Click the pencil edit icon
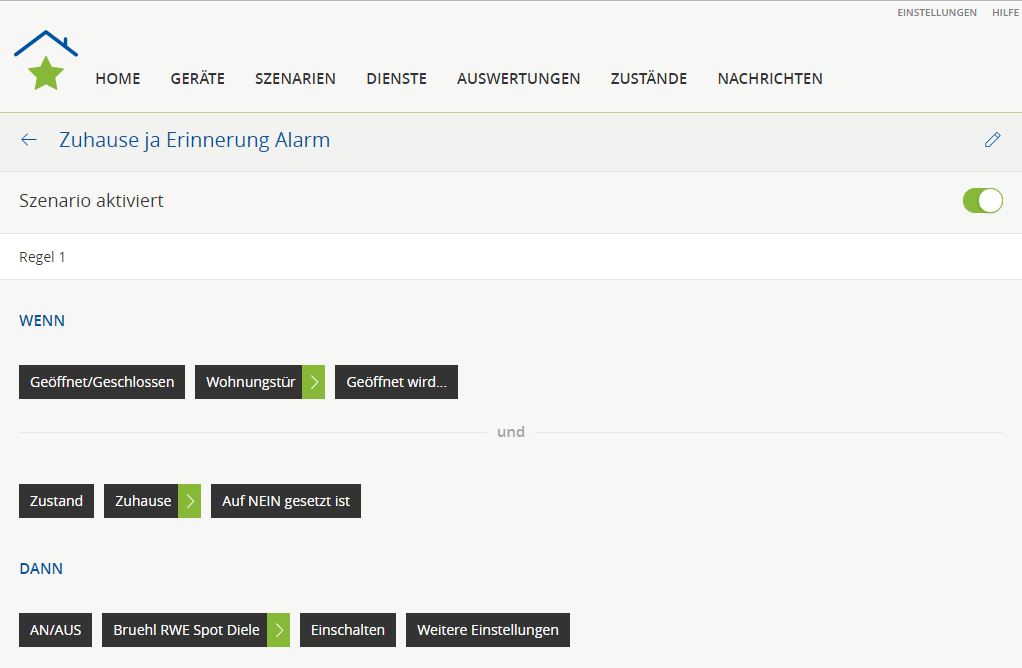 coord(992,140)
